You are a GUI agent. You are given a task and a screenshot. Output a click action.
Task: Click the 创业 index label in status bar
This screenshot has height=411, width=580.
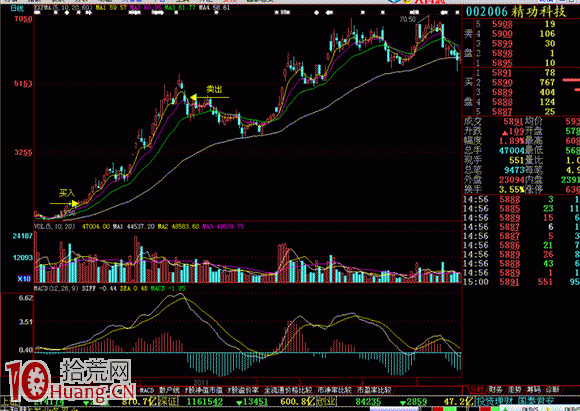326,401
